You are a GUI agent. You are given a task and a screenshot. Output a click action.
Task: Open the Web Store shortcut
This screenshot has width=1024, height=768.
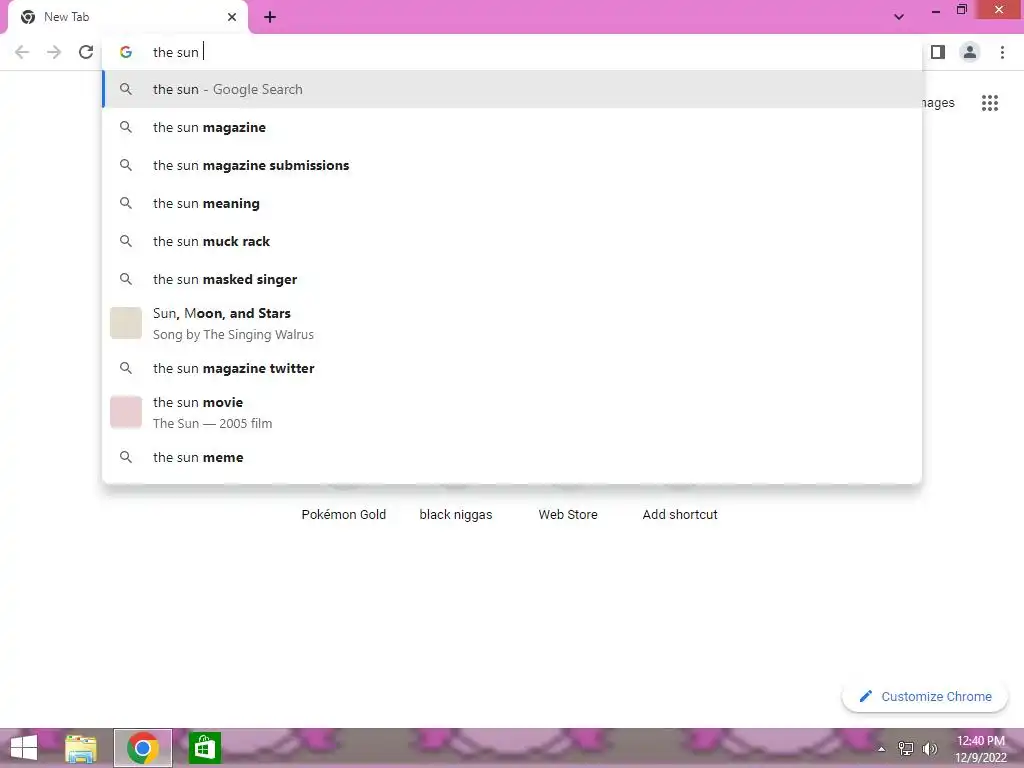point(568,515)
